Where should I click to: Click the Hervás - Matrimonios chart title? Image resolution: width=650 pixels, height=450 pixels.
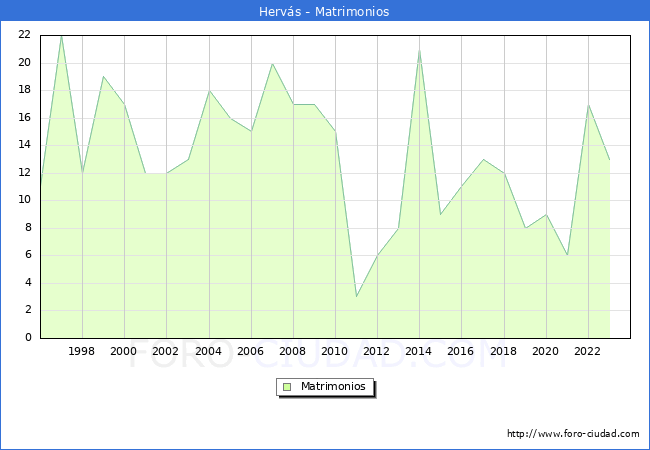click(x=325, y=11)
